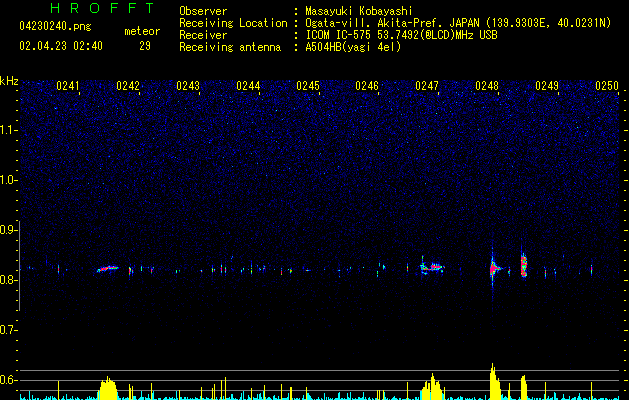
Task: Click the 0247 time marker
Action: (427, 86)
